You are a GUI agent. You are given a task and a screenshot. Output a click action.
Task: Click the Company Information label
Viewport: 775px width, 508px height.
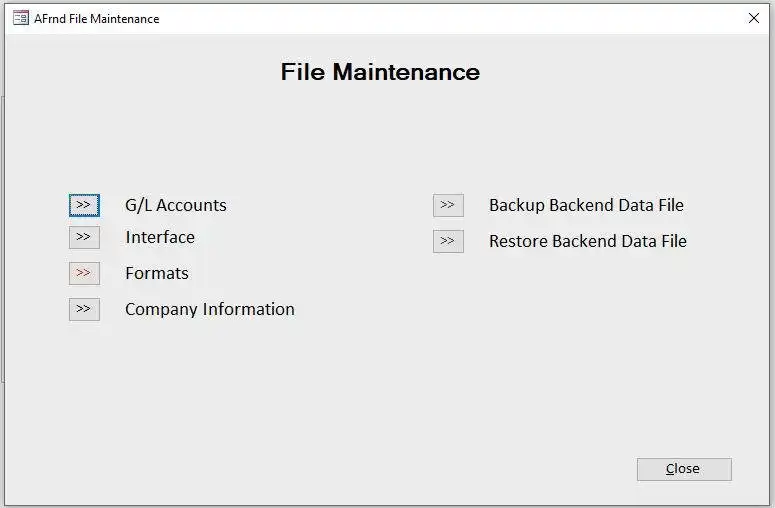(x=210, y=309)
